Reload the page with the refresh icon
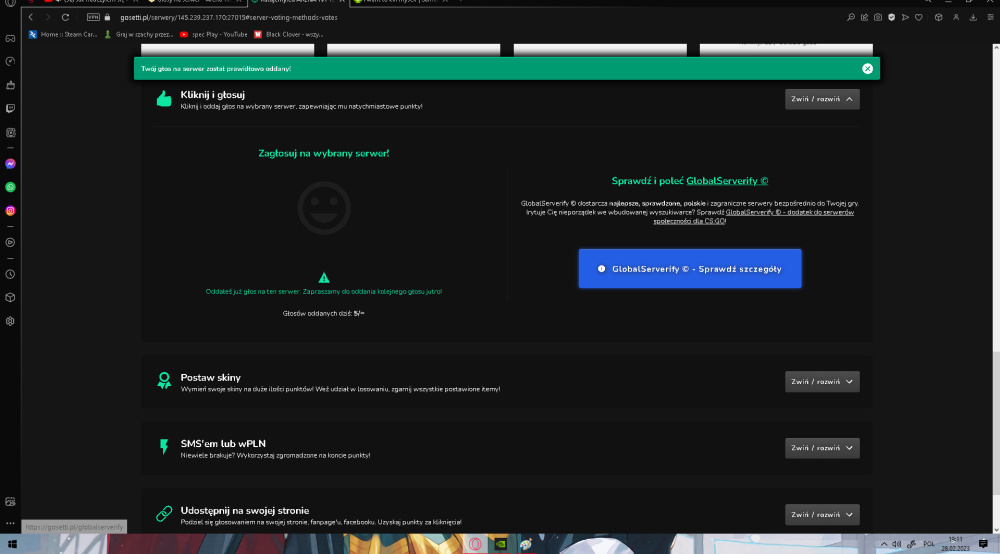 (x=65, y=17)
